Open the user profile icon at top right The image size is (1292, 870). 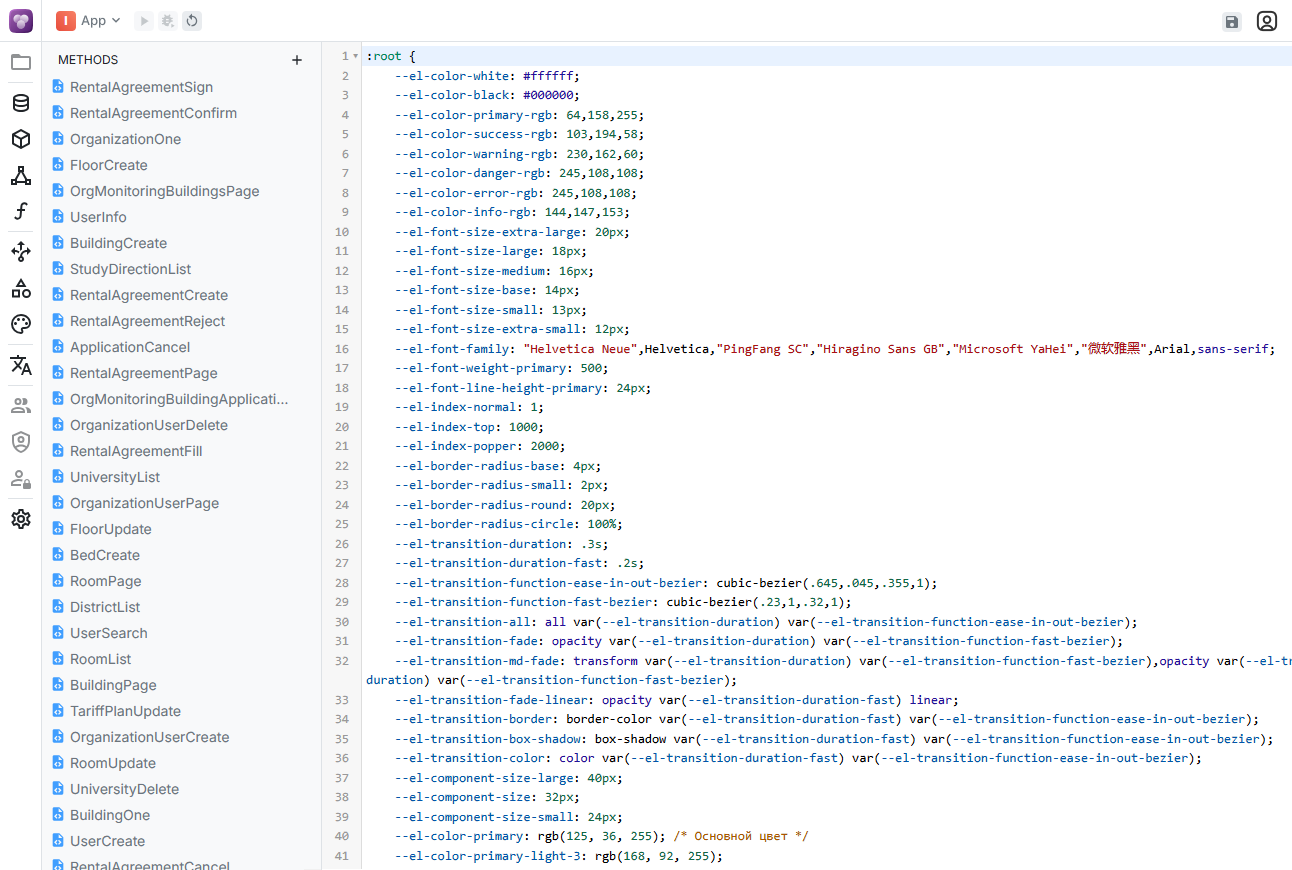(1267, 21)
